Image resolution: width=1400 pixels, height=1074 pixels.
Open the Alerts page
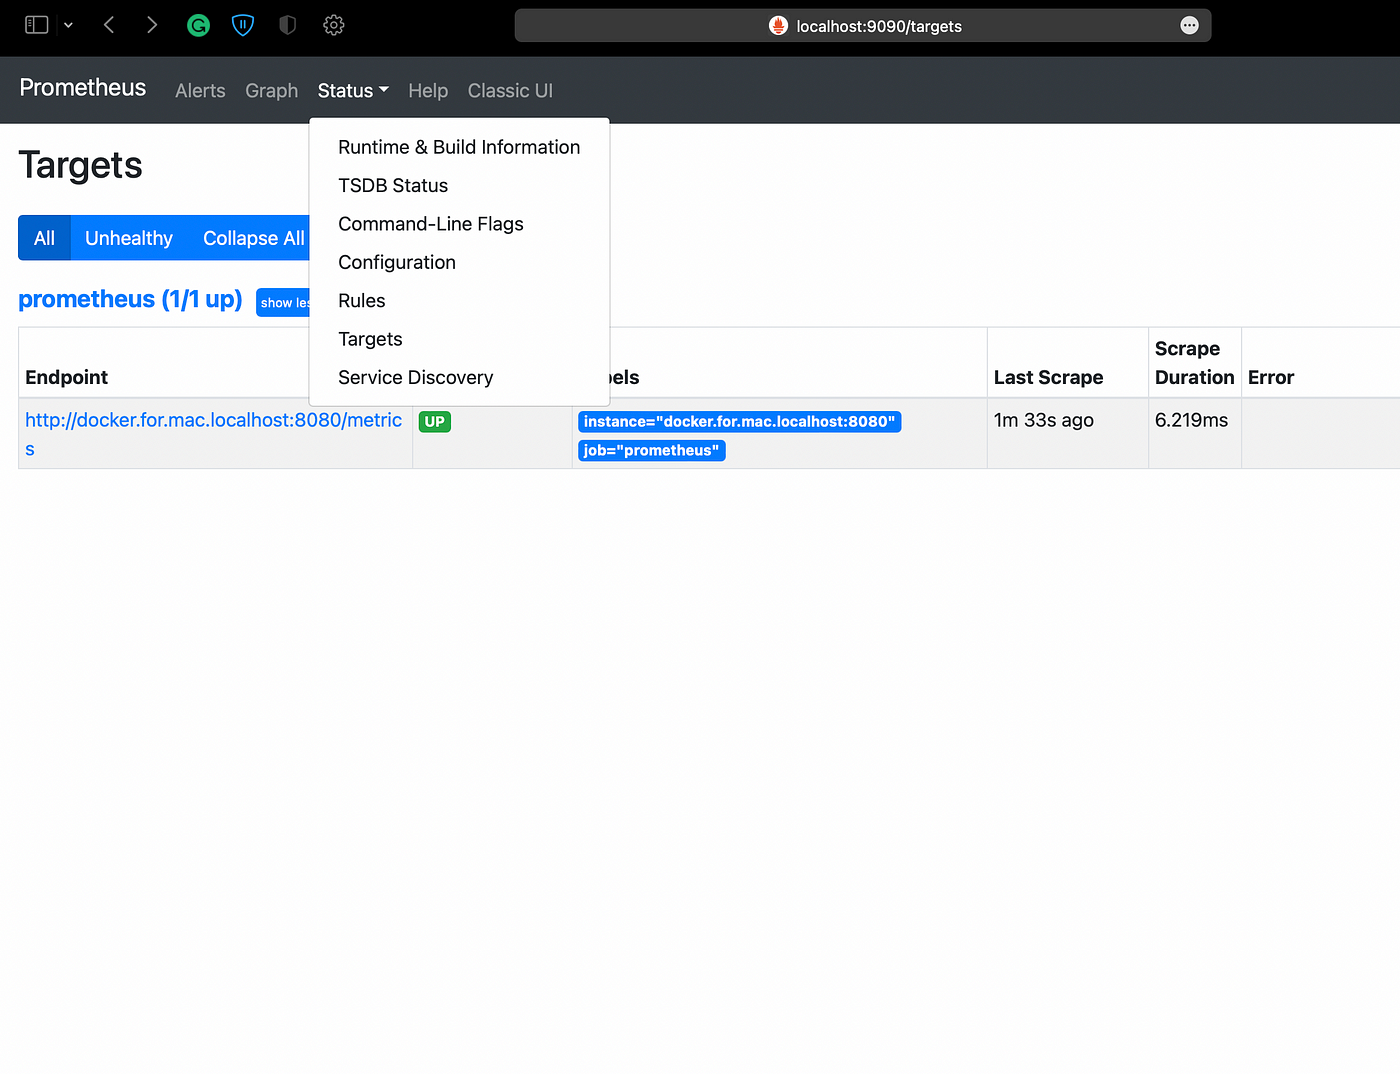coord(200,91)
